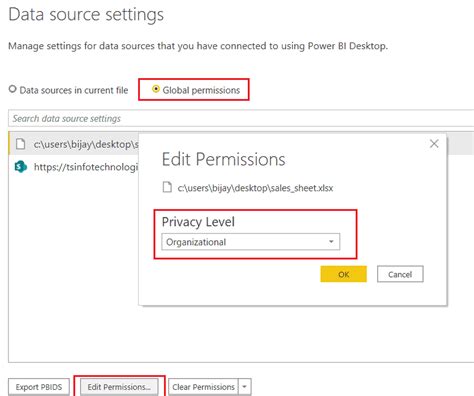Click the SharePoint icon in source list
This screenshot has width=474, height=396.
pos(21,167)
